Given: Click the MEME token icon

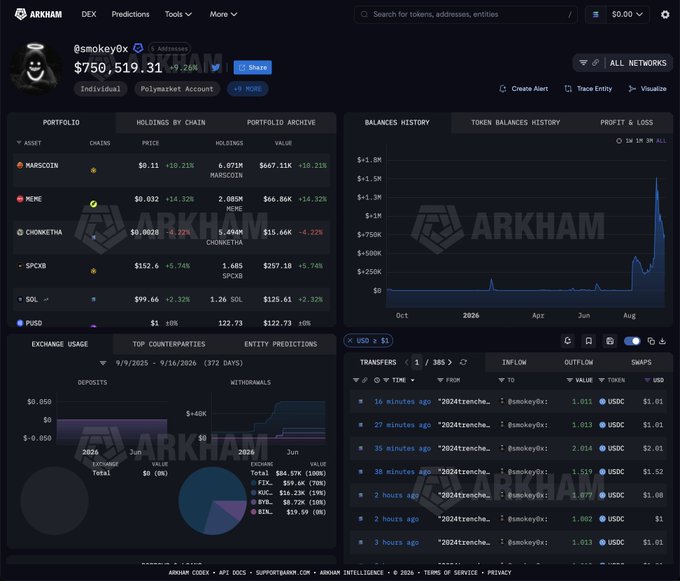Looking at the screenshot, I should tap(20, 199).
